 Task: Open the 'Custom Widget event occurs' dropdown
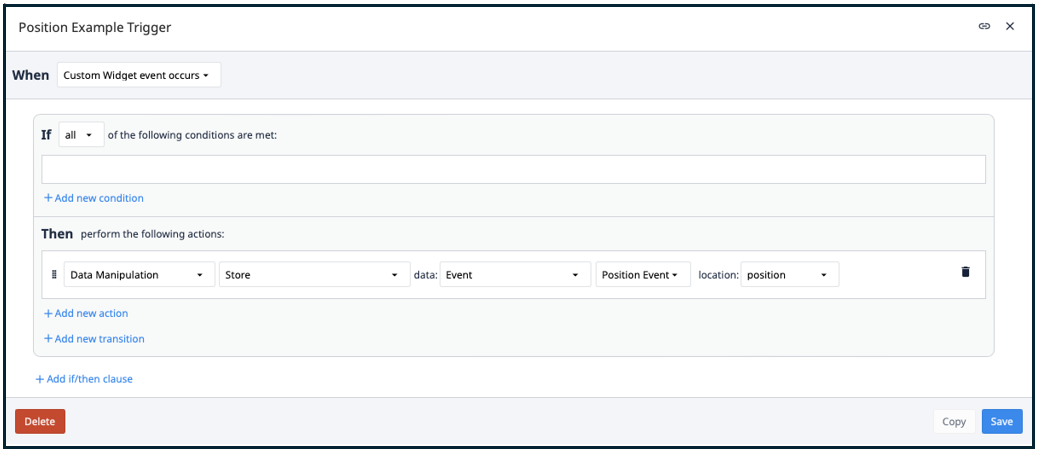click(138, 75)
